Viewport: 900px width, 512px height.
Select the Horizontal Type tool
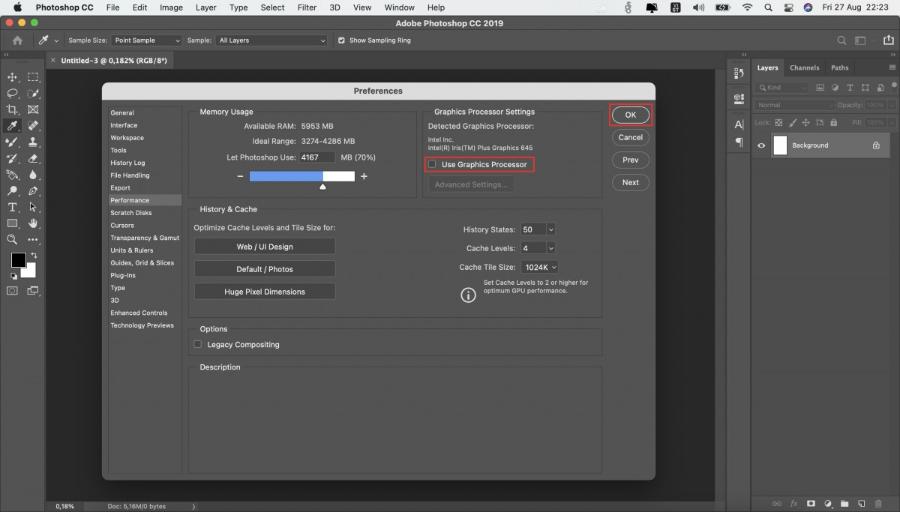(x=12, y=207)
